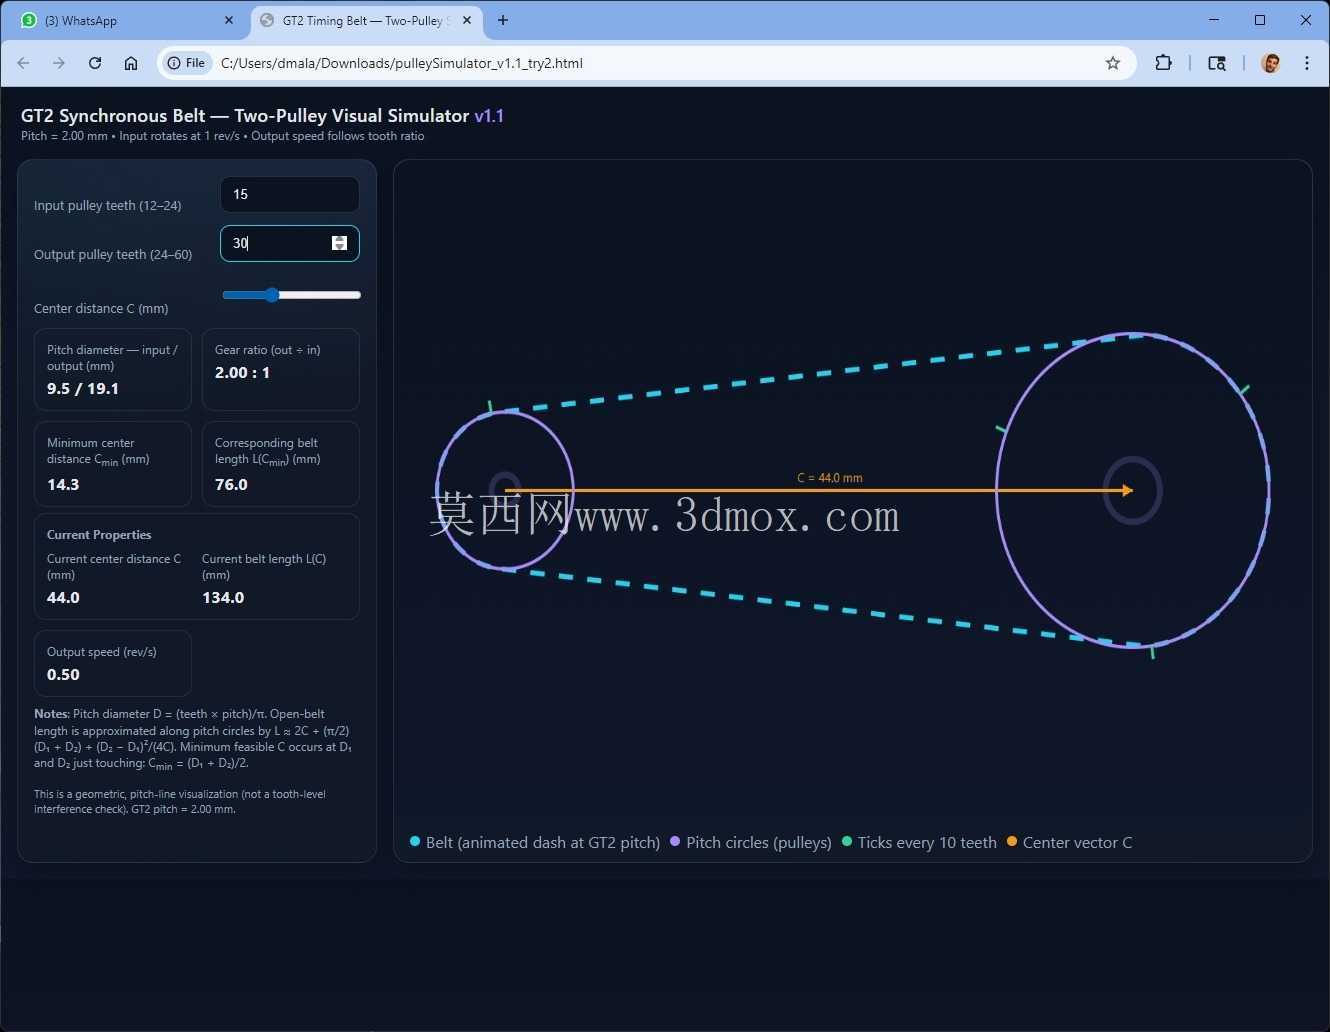Maximize the Chrome window
This screenshot has height=1032, width=1330.
pos(1260,20)
